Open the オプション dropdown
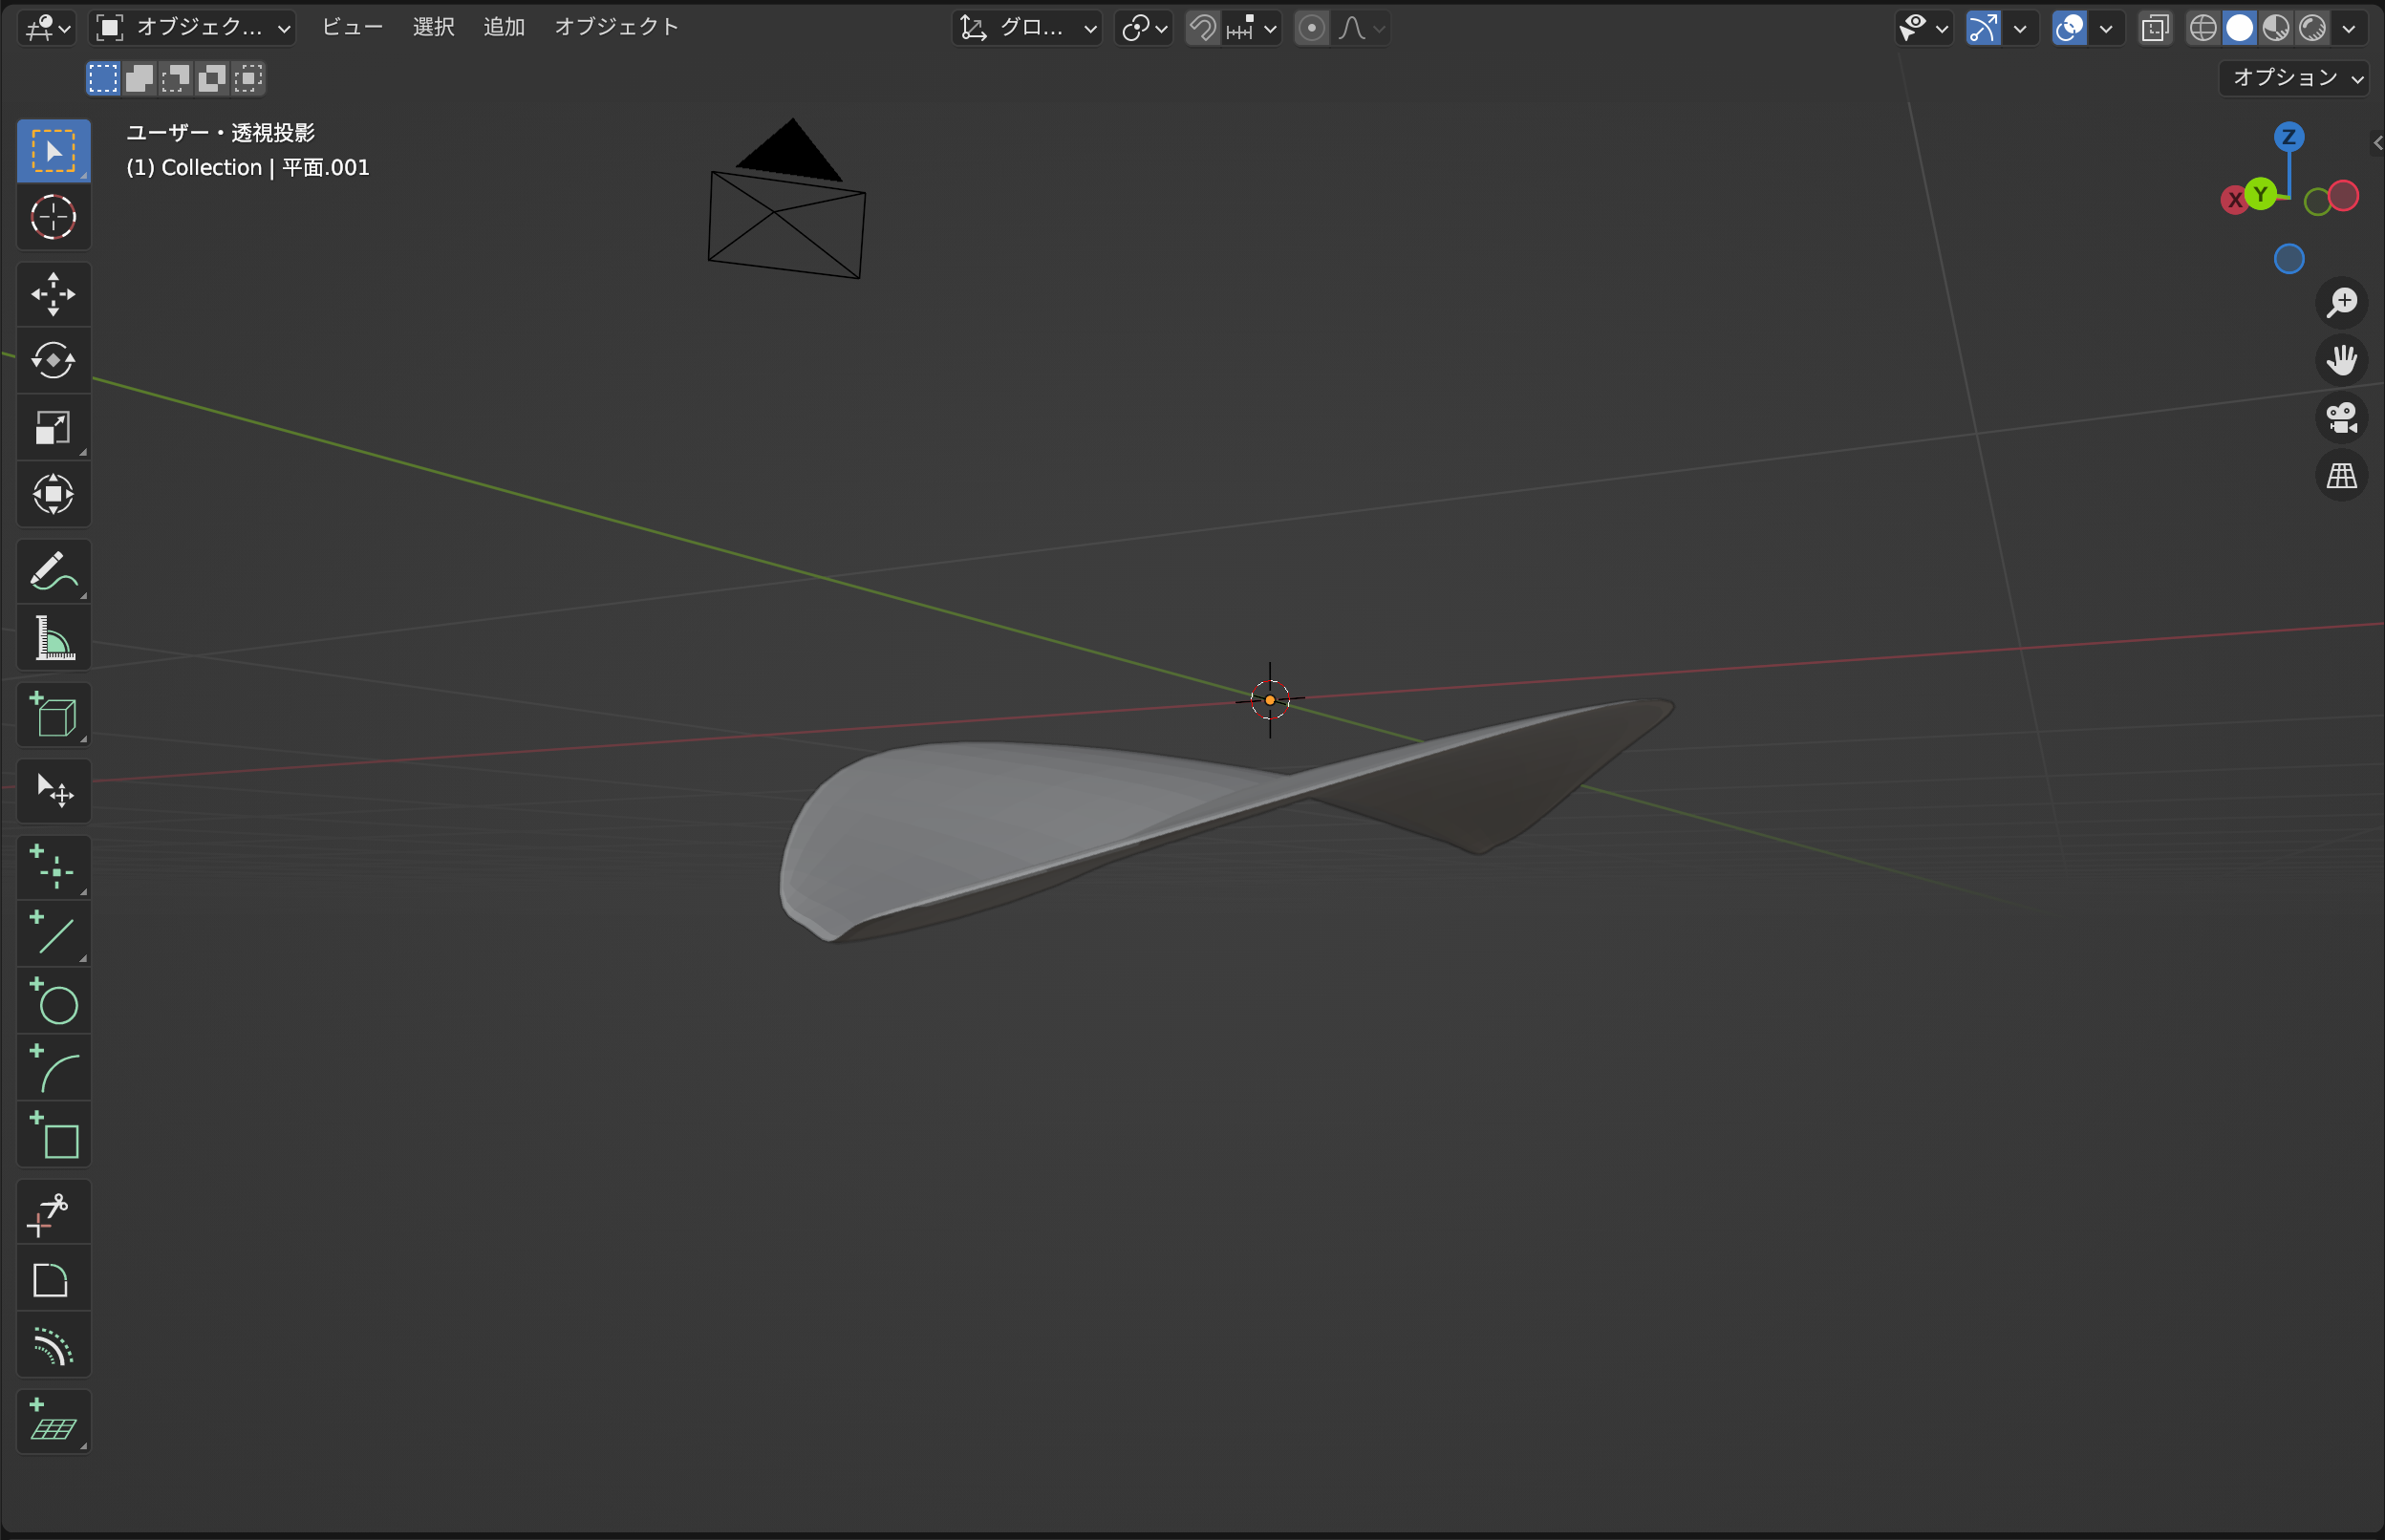The image size is (2385, 1540). pos(2293,78)
